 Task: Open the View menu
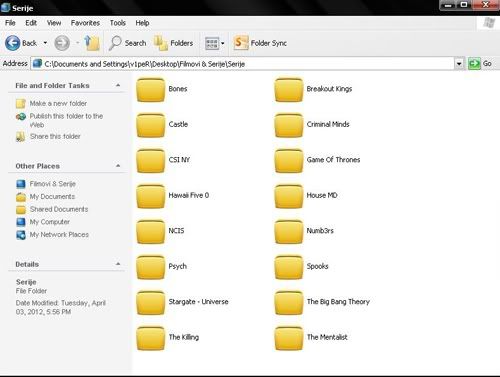(x=54, y=23)
